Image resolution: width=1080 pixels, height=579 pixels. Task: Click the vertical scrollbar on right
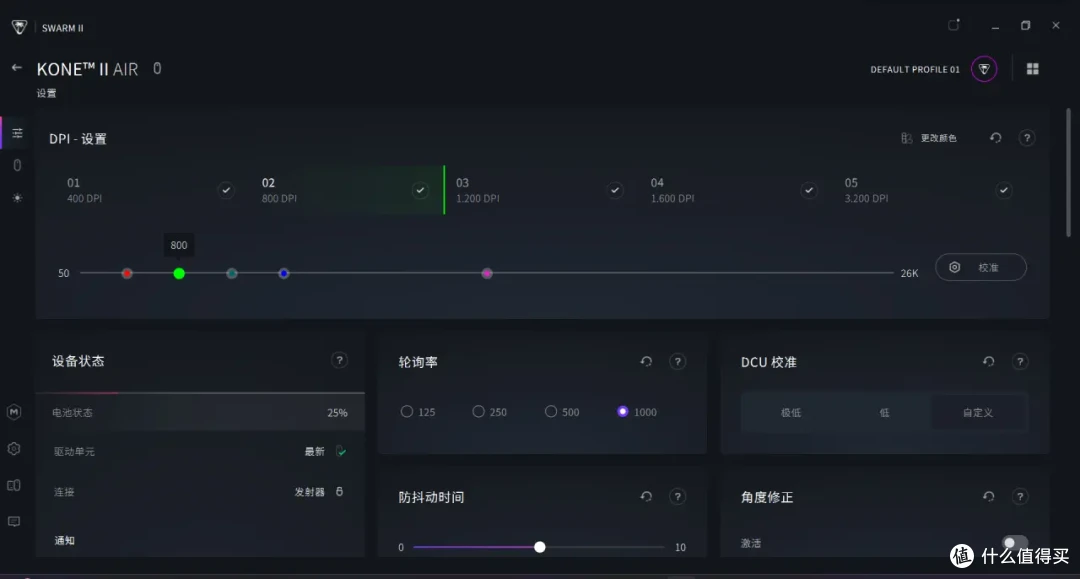(x=1068, y=172)
